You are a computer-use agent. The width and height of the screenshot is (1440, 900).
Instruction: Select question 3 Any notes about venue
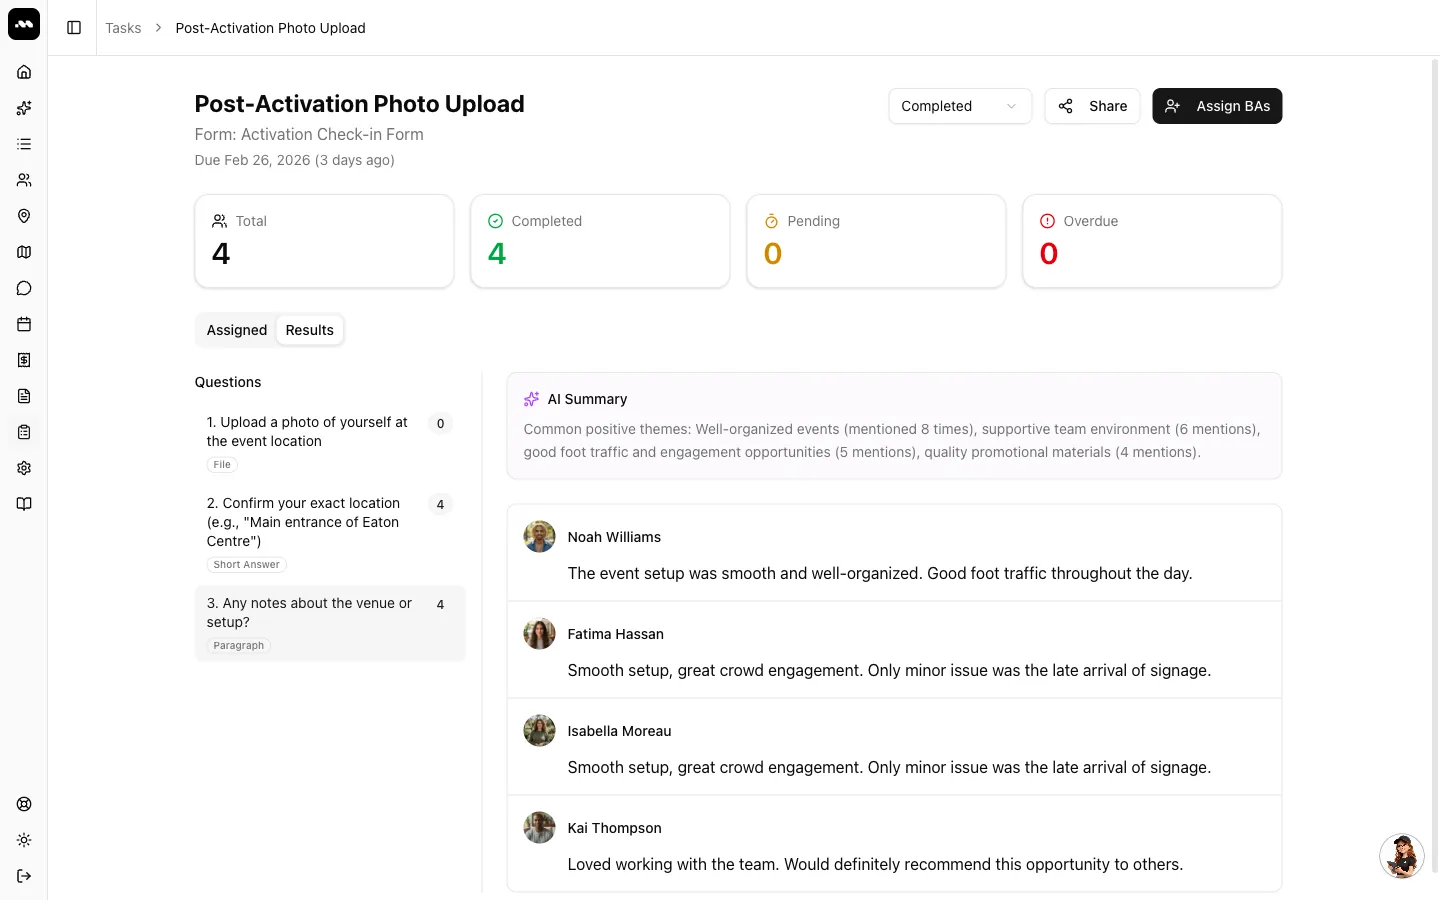point(330,623)
